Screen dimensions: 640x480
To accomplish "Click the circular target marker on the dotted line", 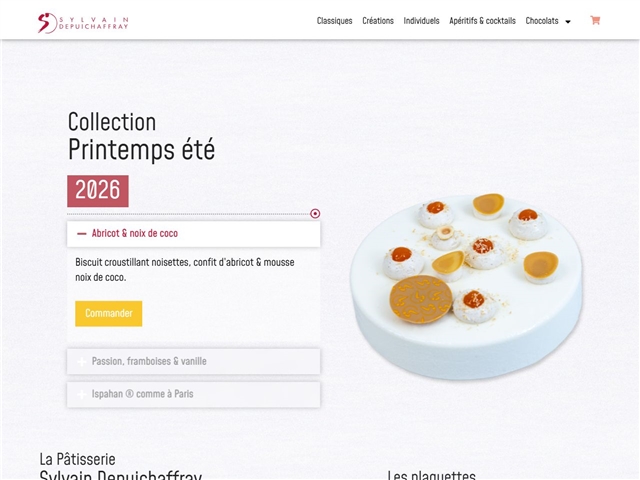I will (315, 213).
